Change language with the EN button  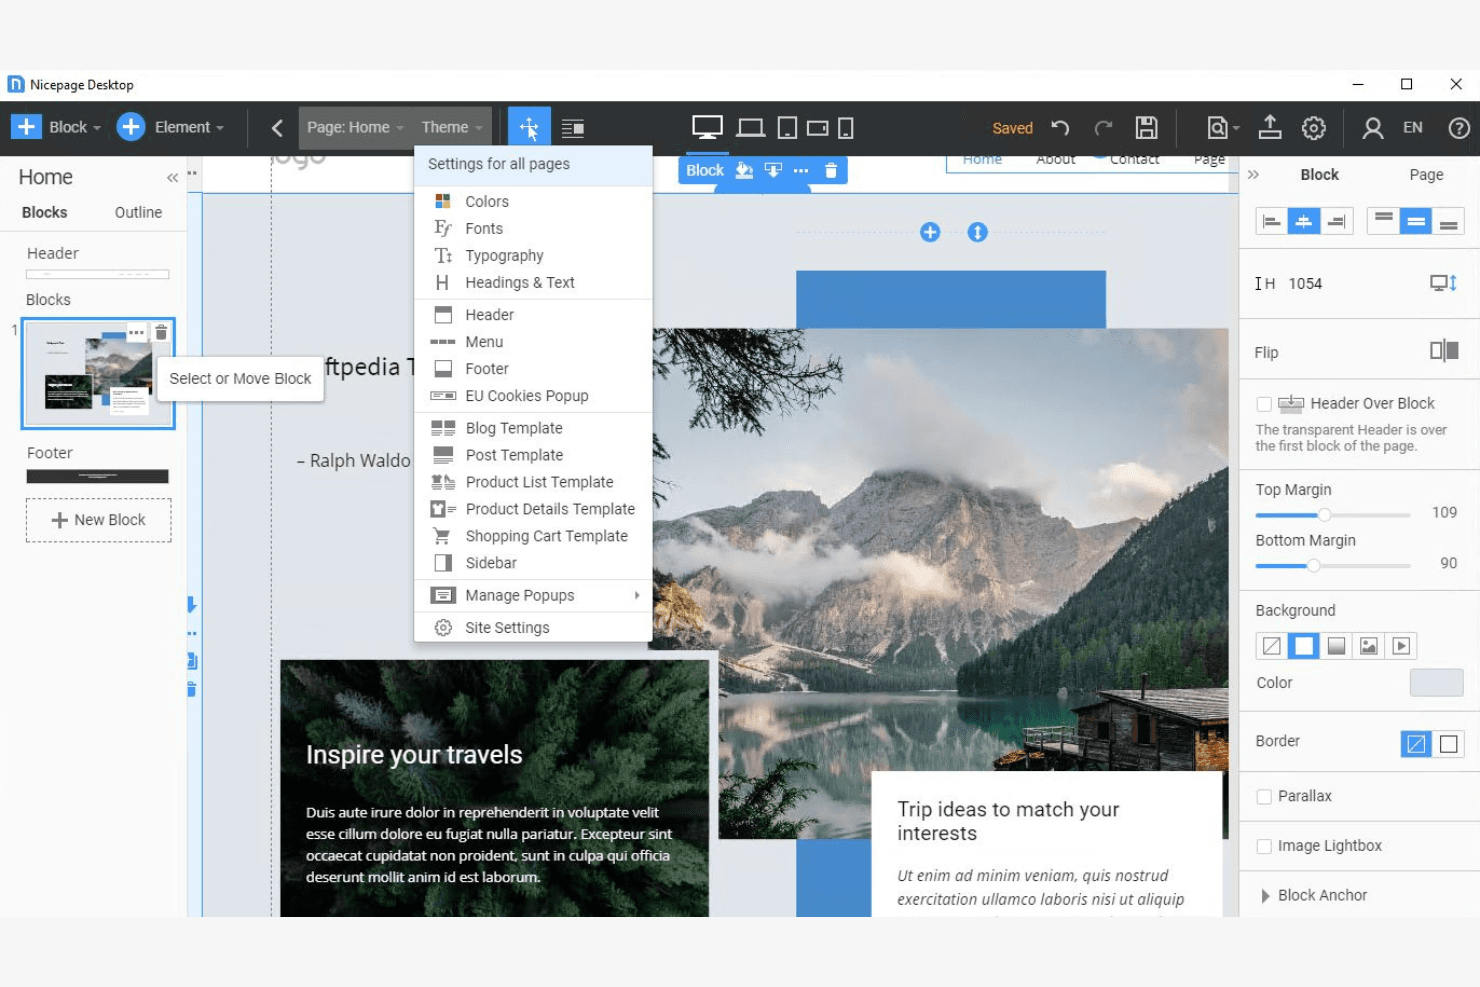1412,127
